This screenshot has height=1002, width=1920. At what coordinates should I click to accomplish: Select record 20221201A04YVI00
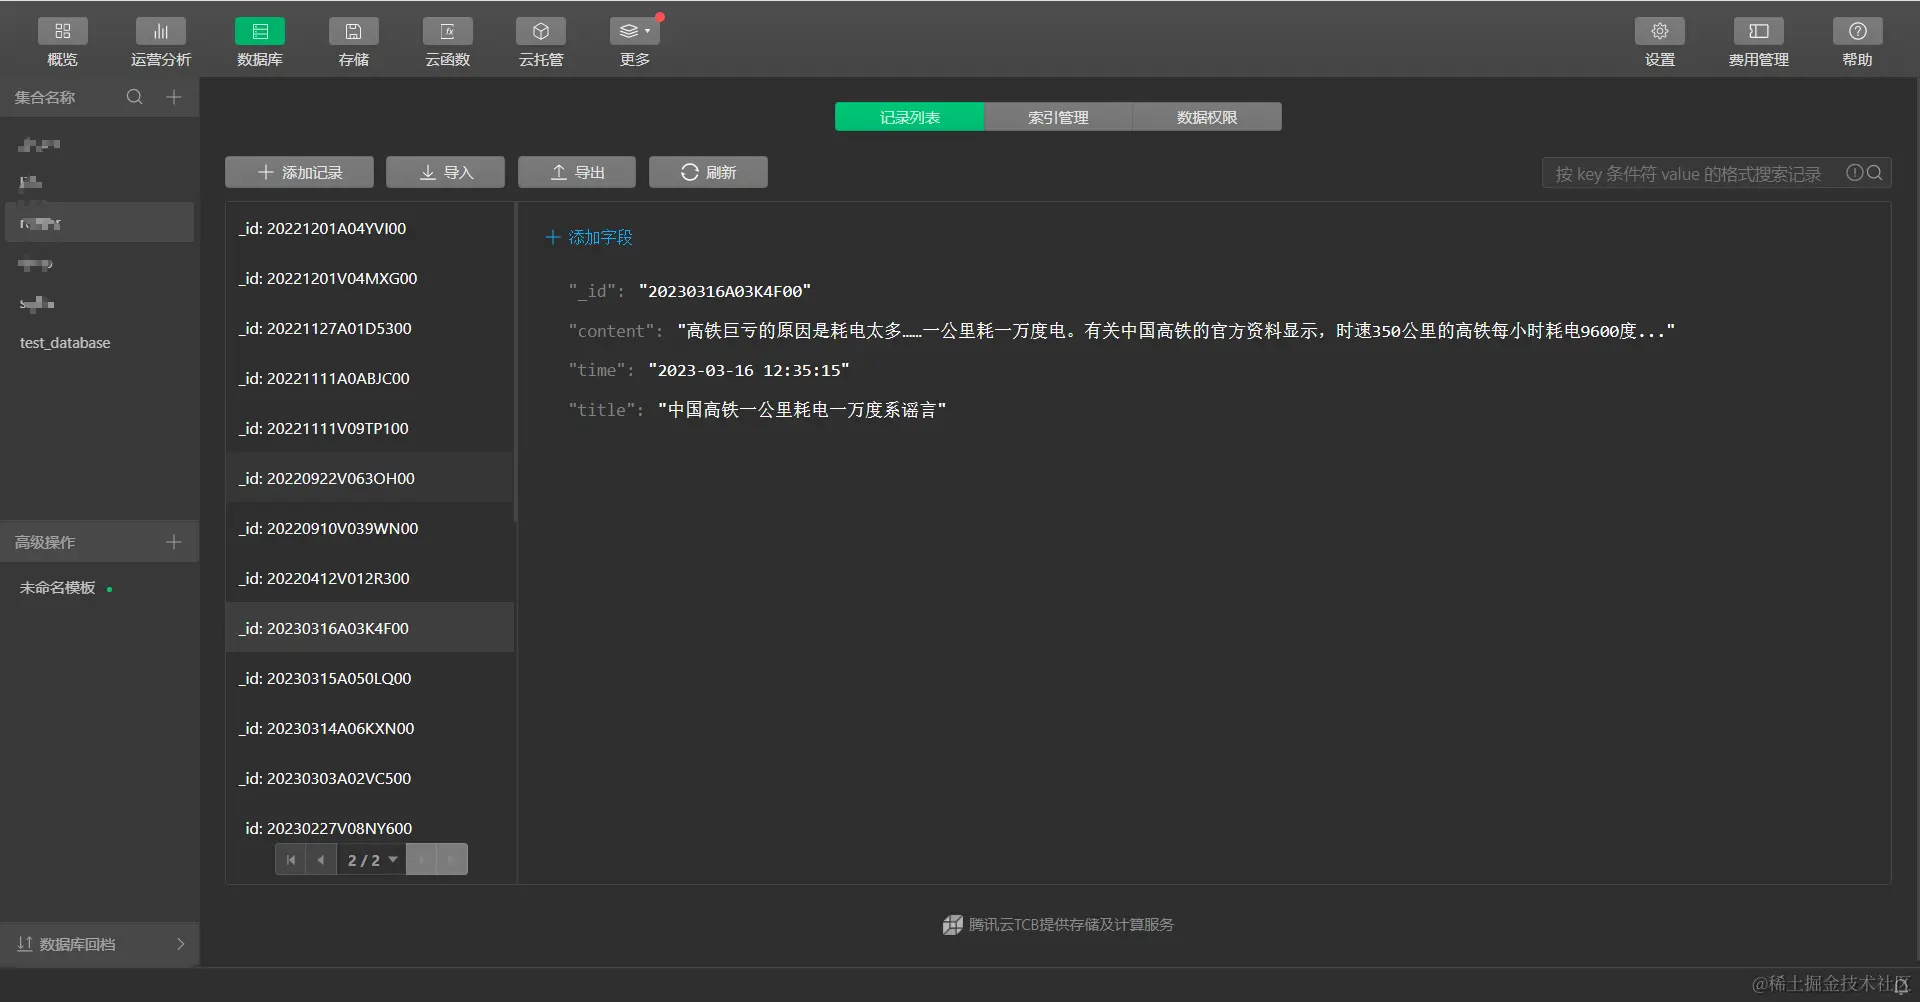click(369, 228)
